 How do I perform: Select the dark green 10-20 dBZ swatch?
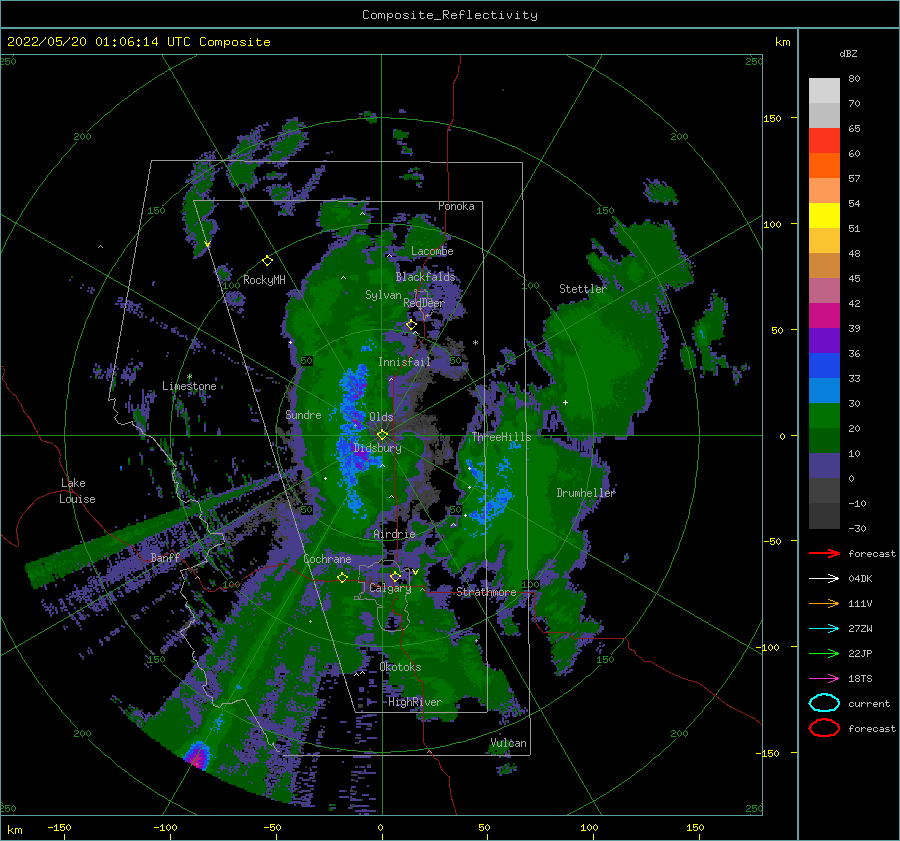point(824,441)
